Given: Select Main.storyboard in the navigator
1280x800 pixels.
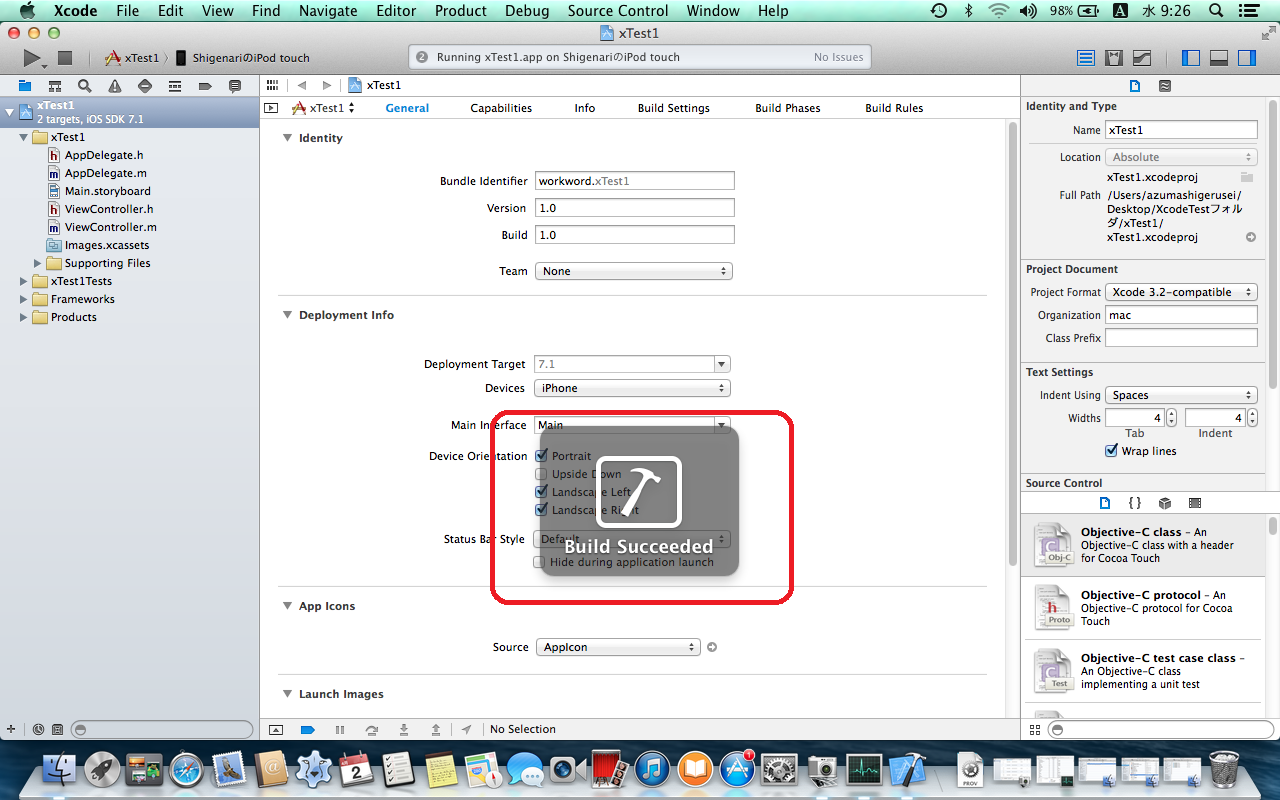Looking at the screenshot, I should pos(108,191).
